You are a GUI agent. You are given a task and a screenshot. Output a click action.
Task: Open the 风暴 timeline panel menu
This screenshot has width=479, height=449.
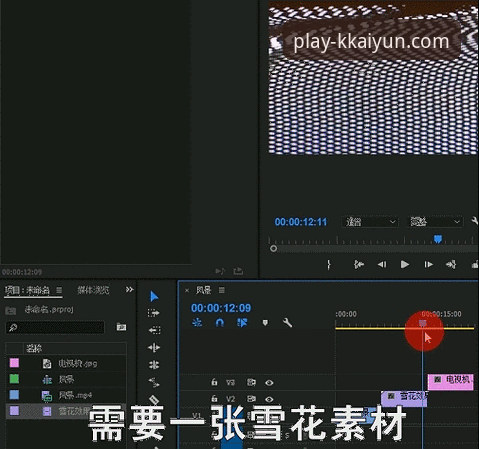click(222, 290)
